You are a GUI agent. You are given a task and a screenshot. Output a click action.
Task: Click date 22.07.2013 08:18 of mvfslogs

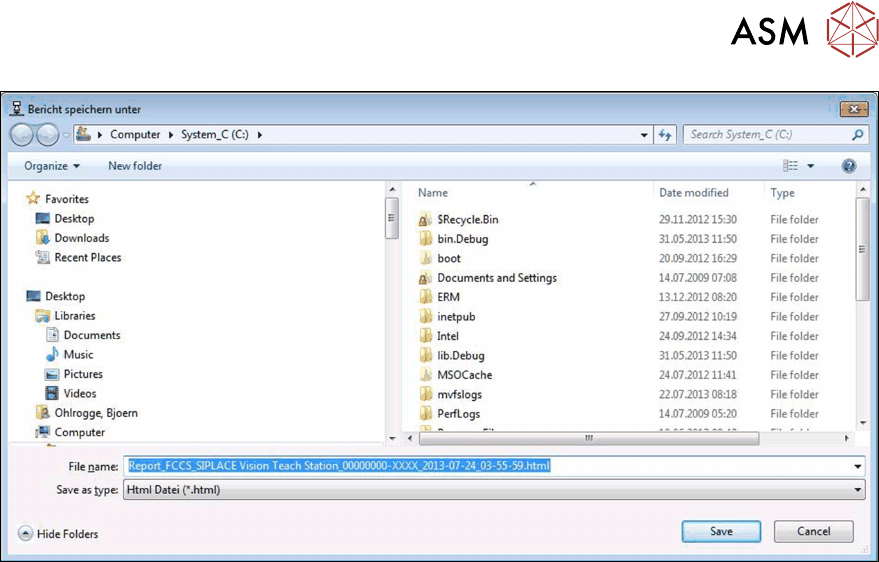698,394
